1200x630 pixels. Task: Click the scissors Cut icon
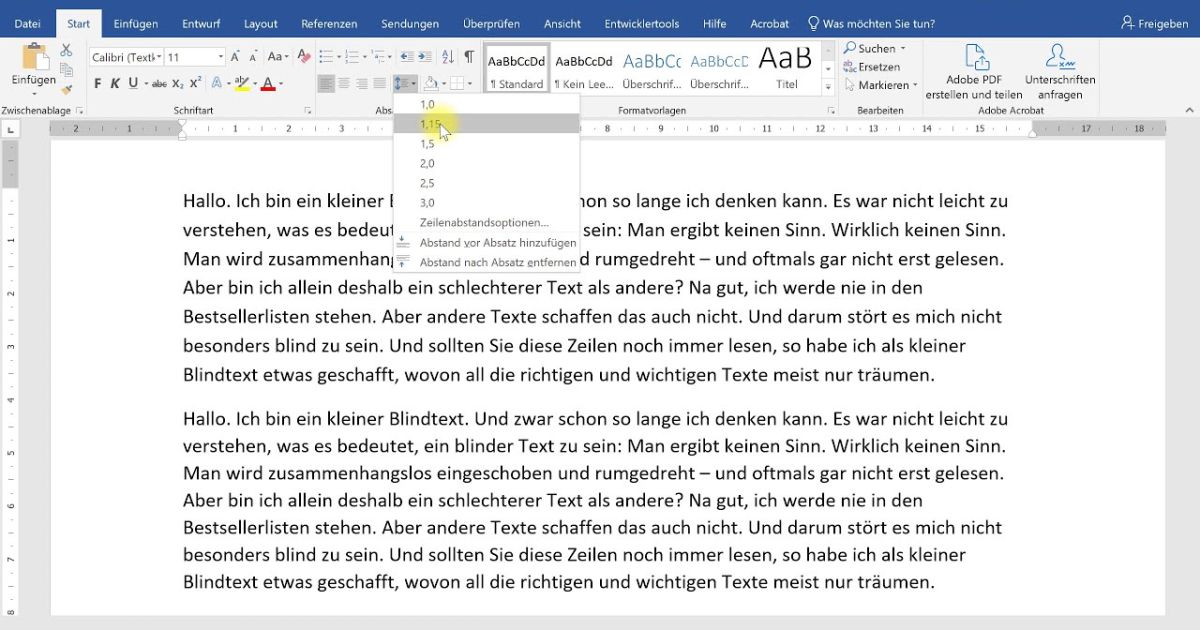pos(66,49)
